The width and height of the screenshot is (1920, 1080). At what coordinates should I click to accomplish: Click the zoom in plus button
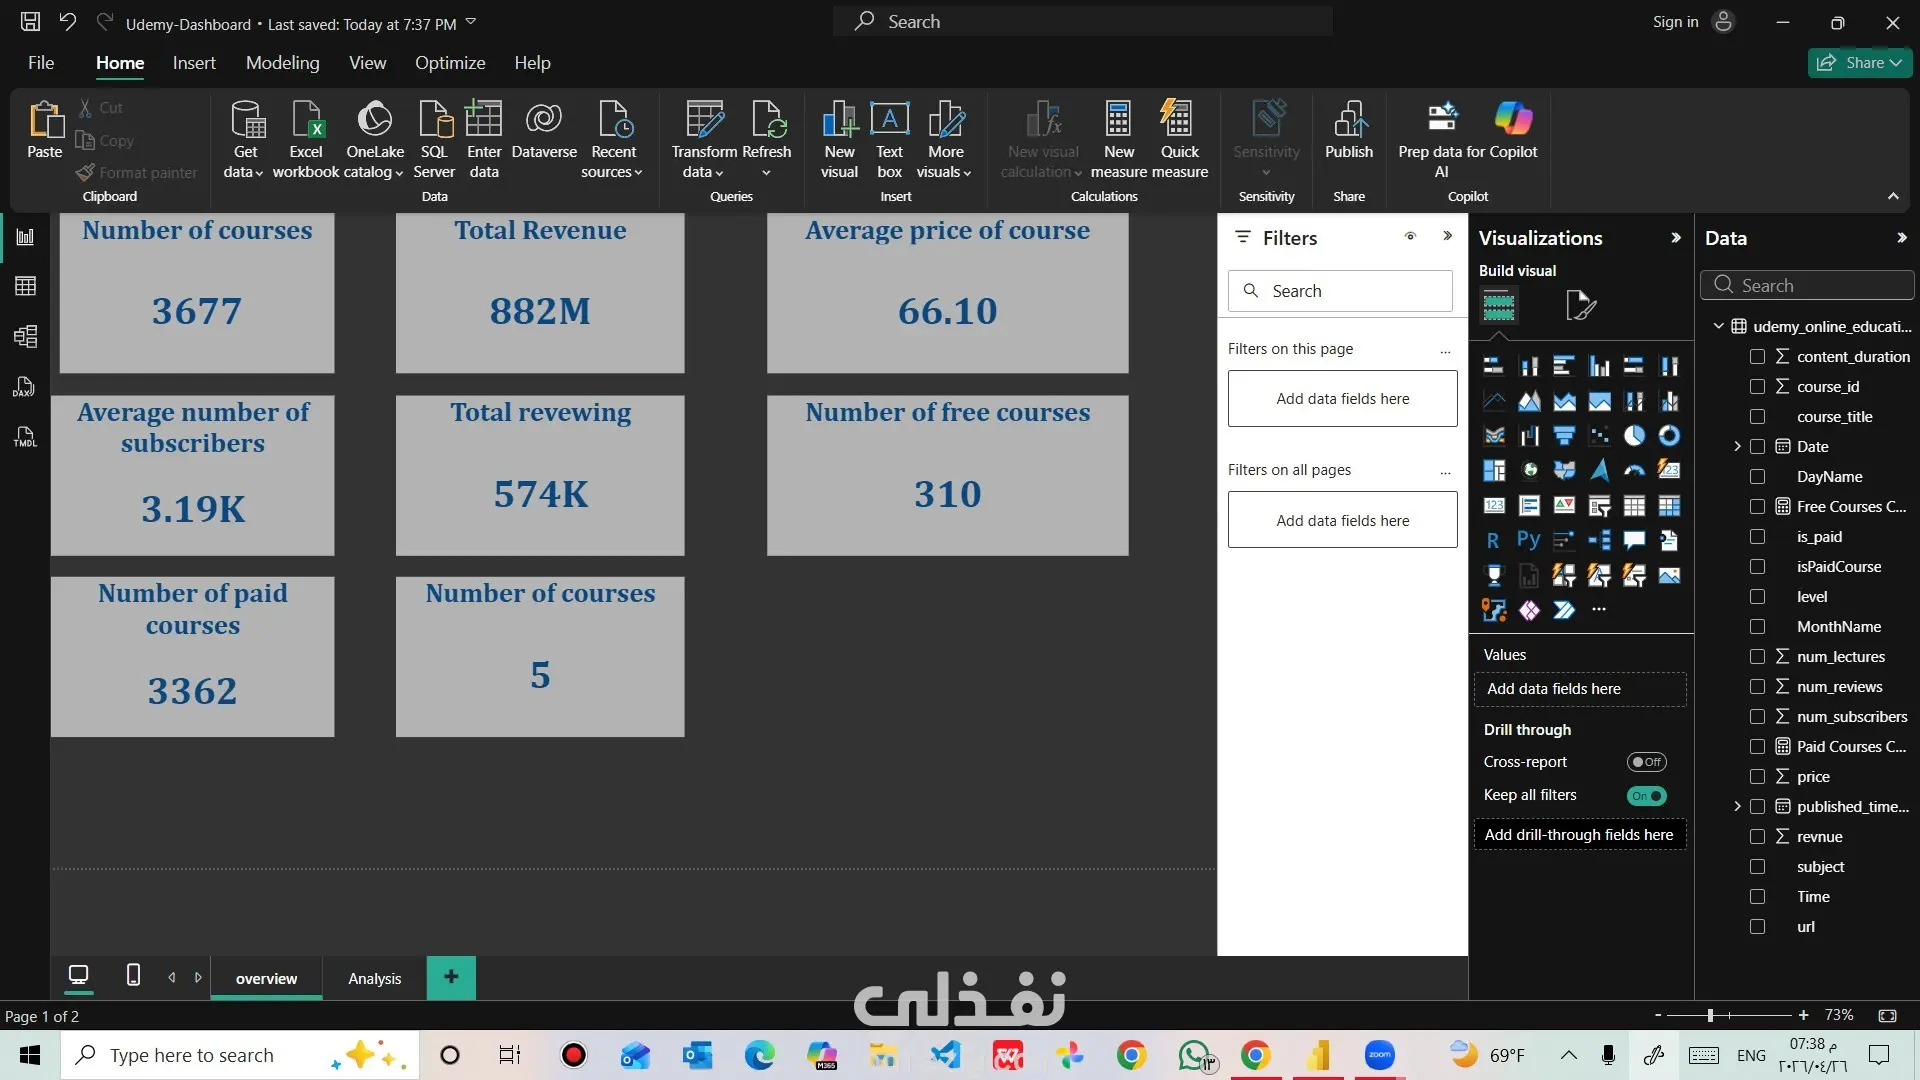click(1803, 1015)
